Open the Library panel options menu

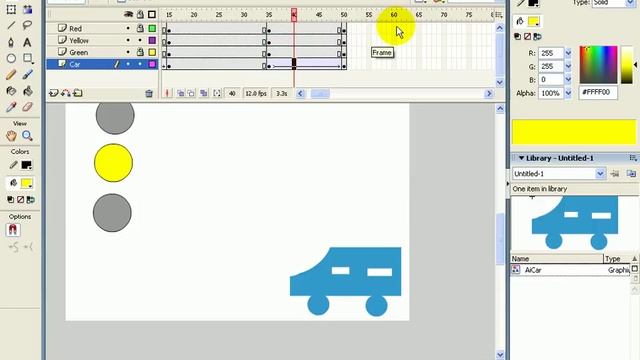tap(633, 158)
